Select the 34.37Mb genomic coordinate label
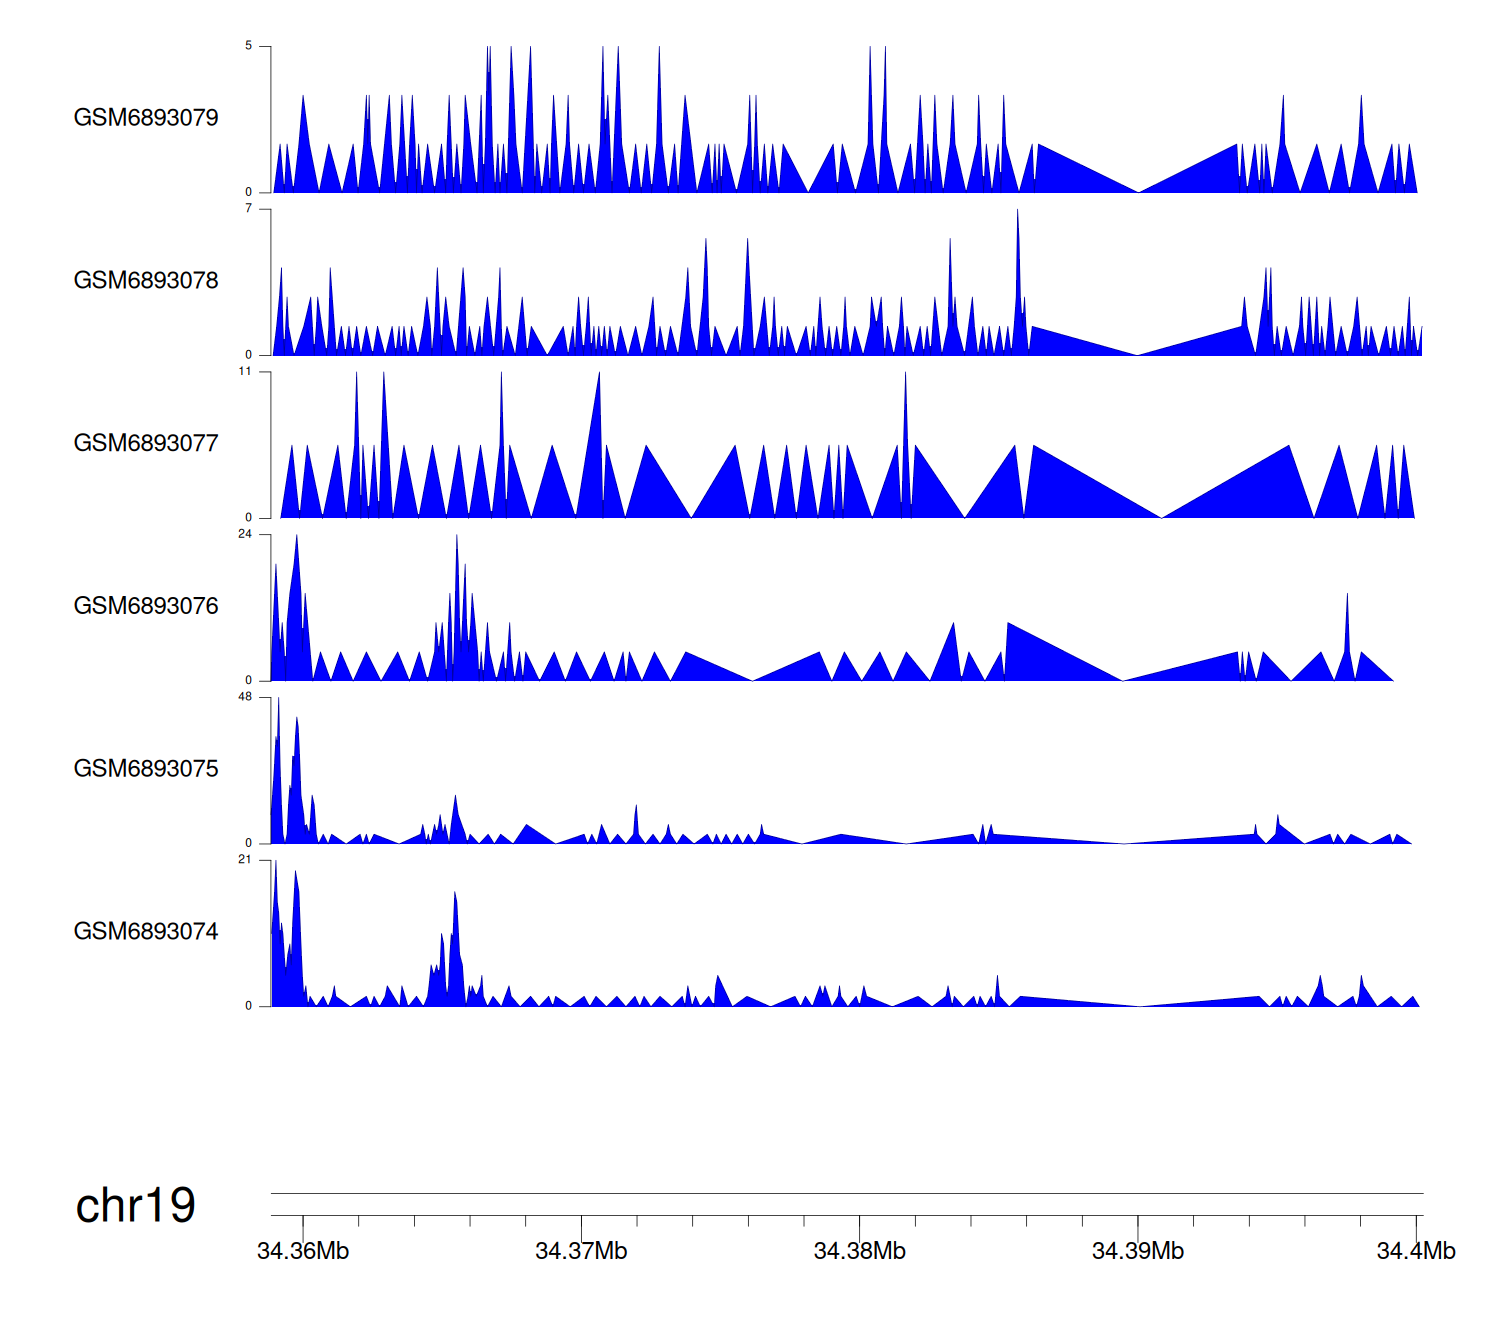The height and width of the screenshot is (1320, 1500). pyautogui.click(x=581, y=1252)
